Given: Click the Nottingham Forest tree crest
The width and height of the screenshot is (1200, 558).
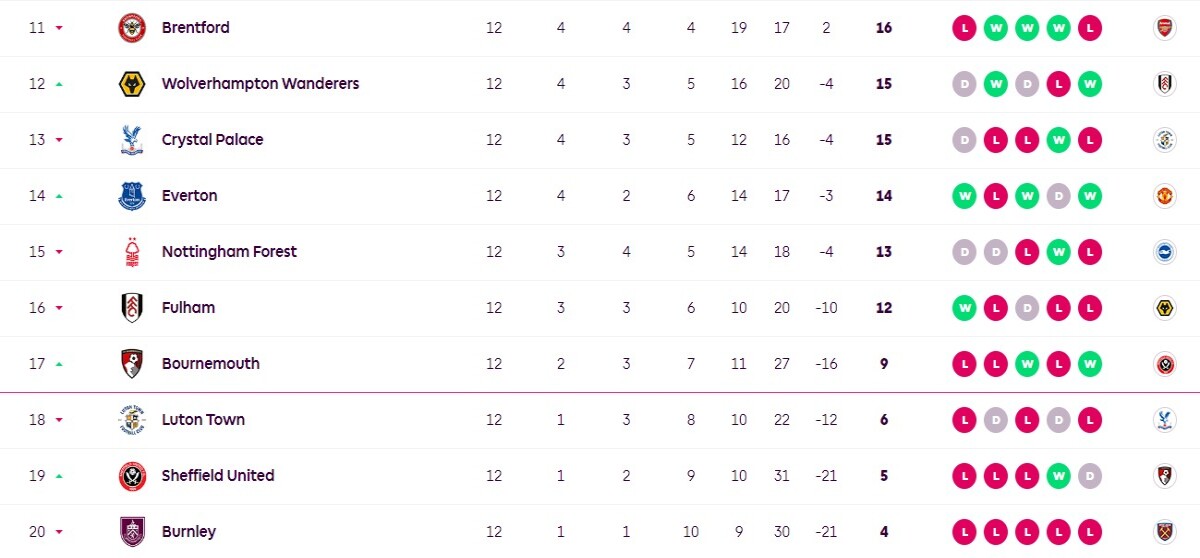Looking at the screenshot, I should coord(132,252).
